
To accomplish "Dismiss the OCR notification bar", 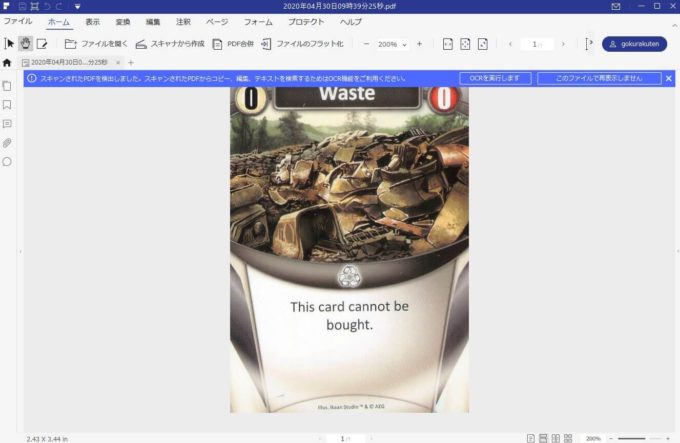I will pos(669,78).
